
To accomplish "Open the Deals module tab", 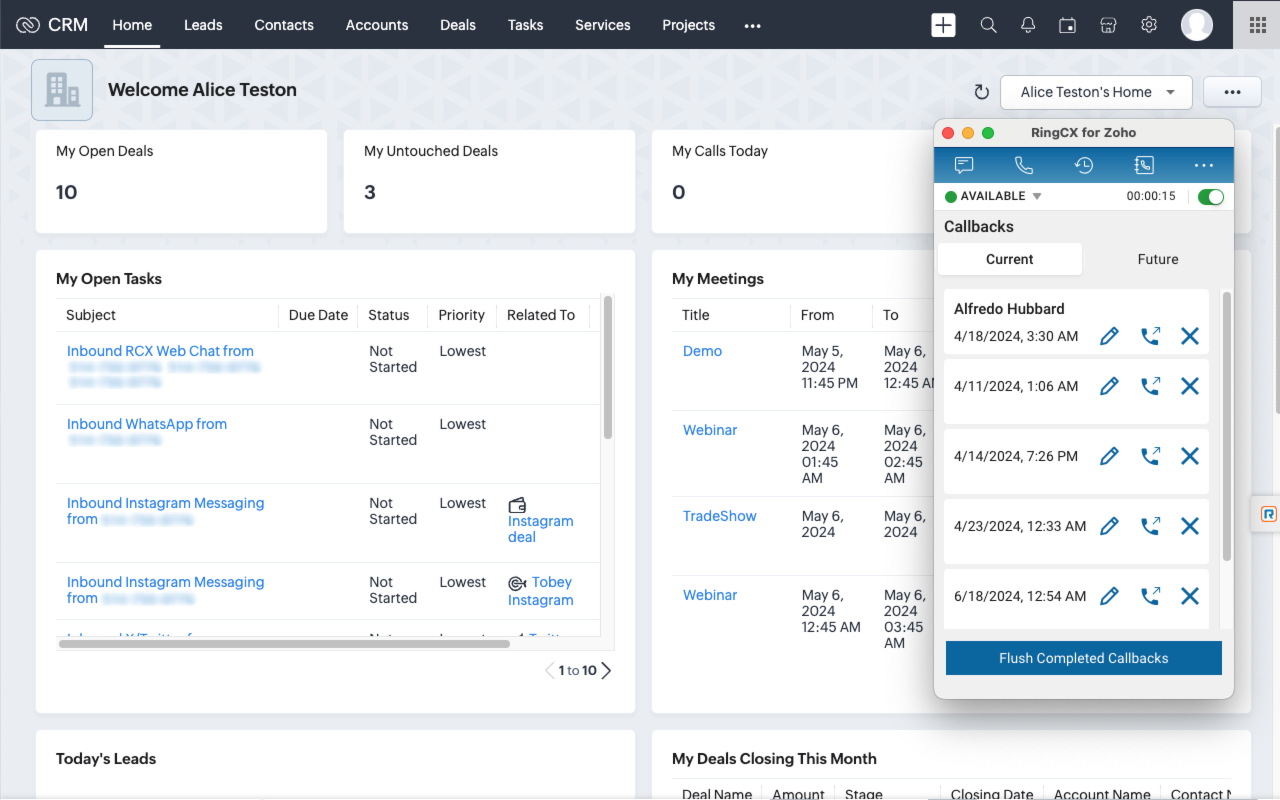I will point(458,25).
